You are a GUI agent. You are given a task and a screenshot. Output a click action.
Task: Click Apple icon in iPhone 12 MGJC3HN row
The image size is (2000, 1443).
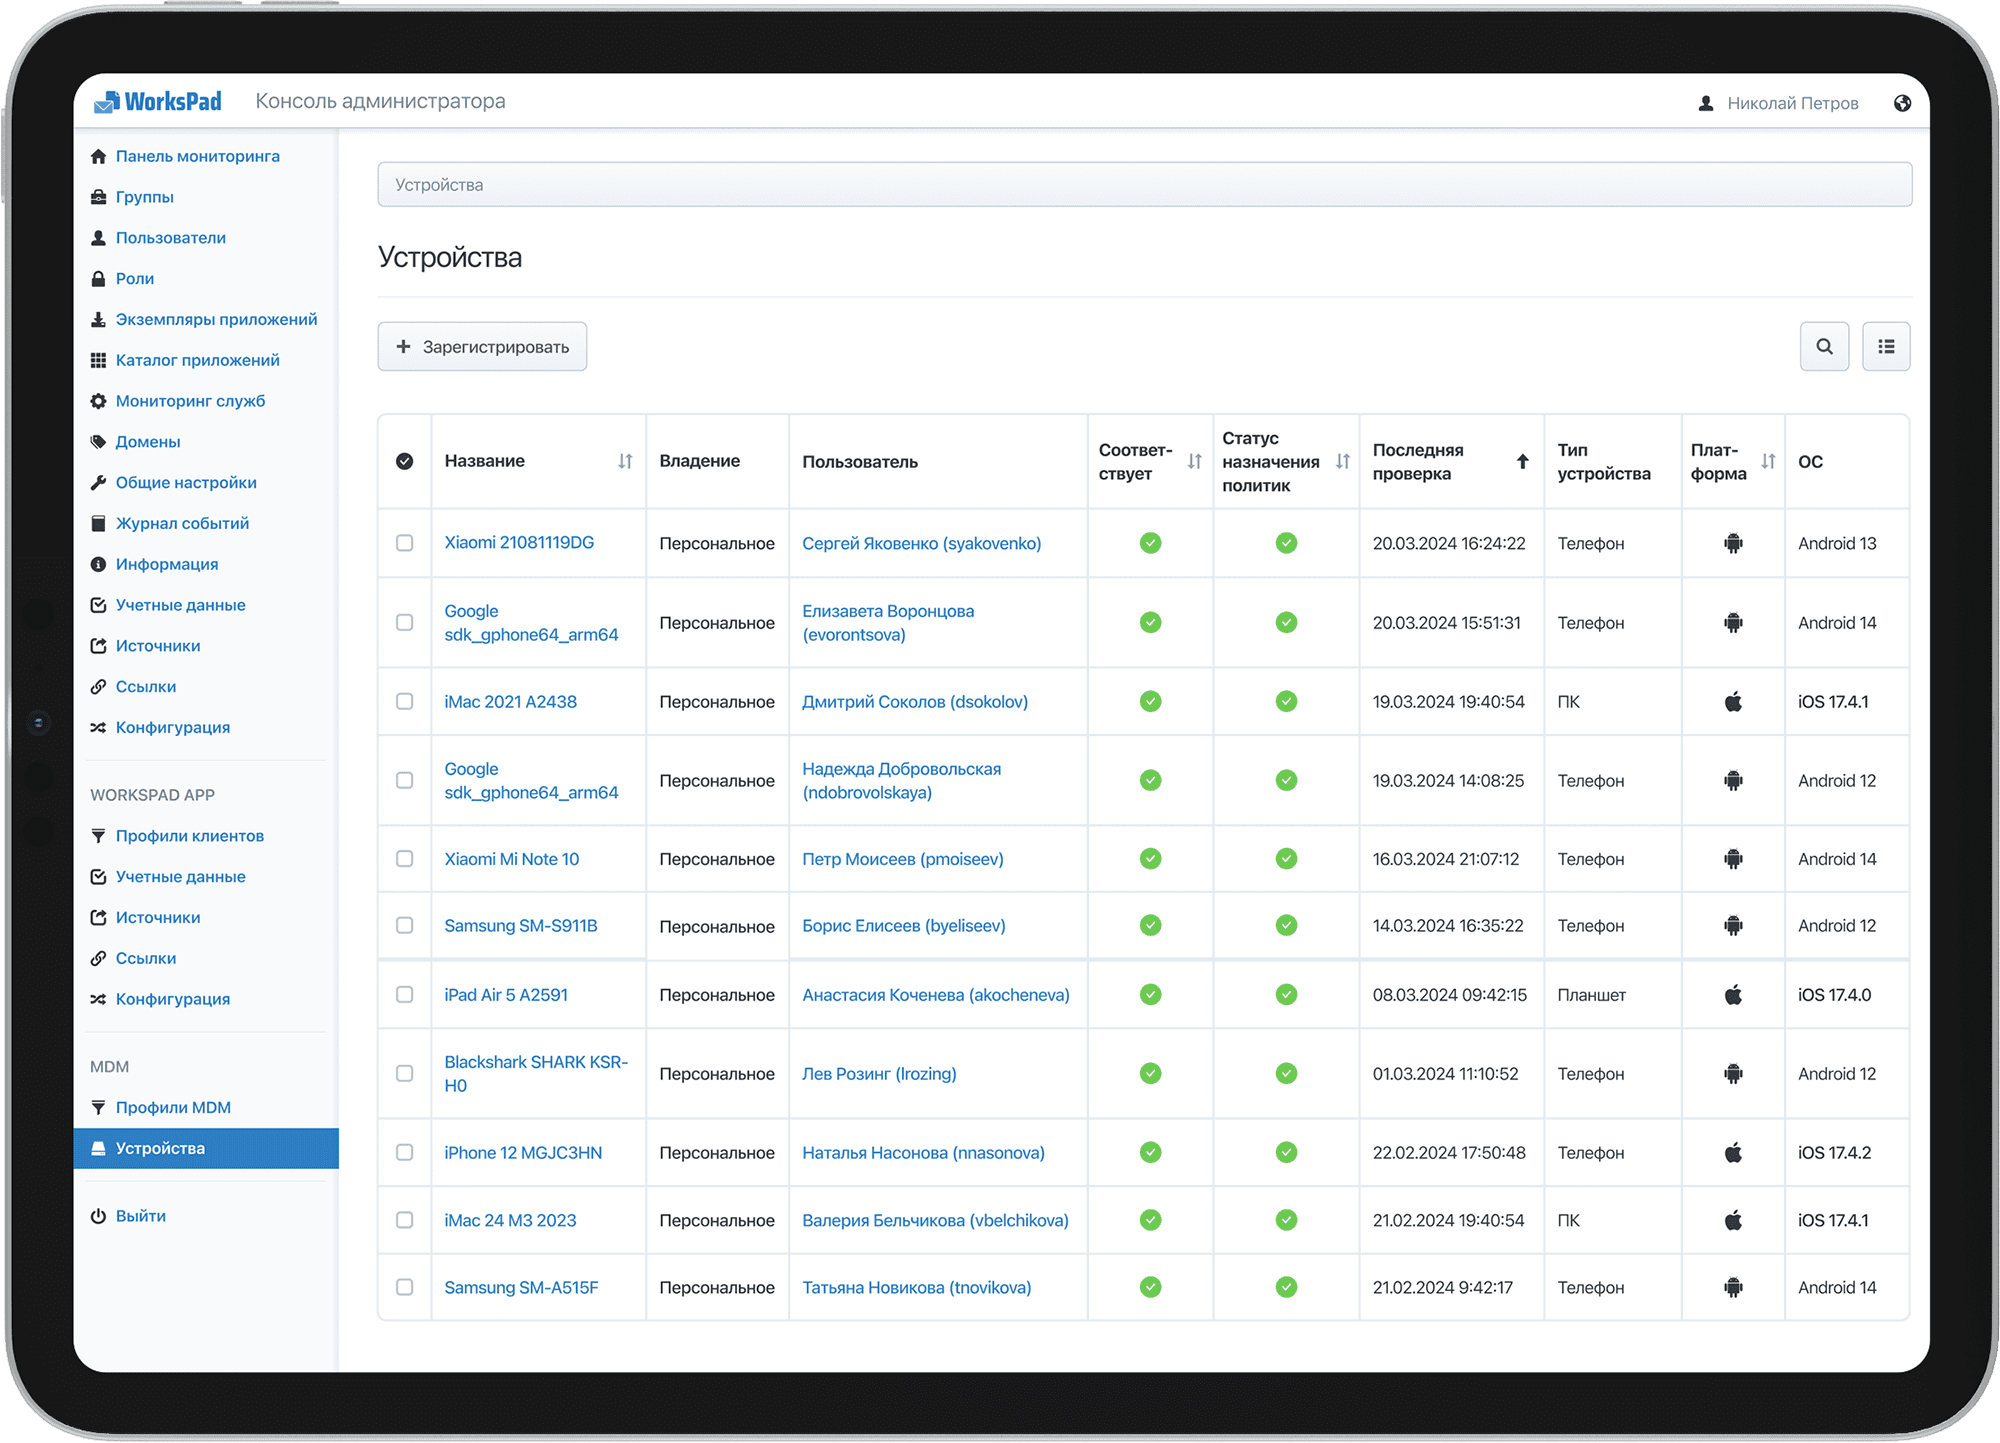click(x=1733, y=1152)
